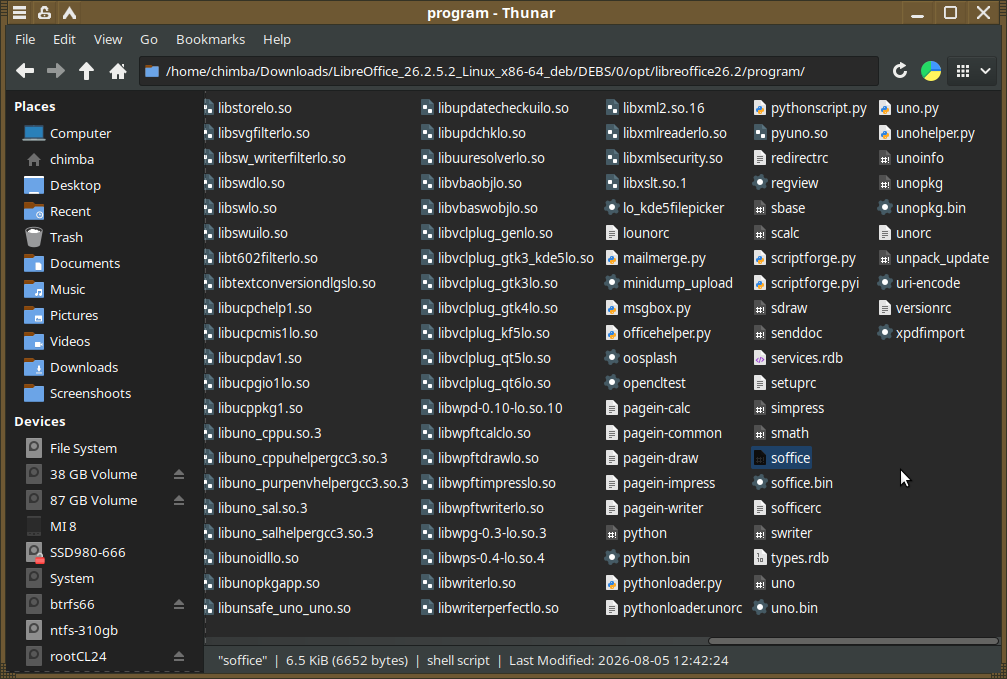Eject the 87 GB Volume
The width and height of the screenshot is (1007, 679).
179,500
